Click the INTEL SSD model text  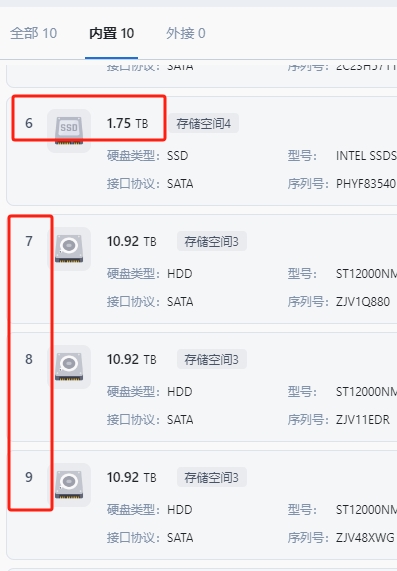(366, 156)
